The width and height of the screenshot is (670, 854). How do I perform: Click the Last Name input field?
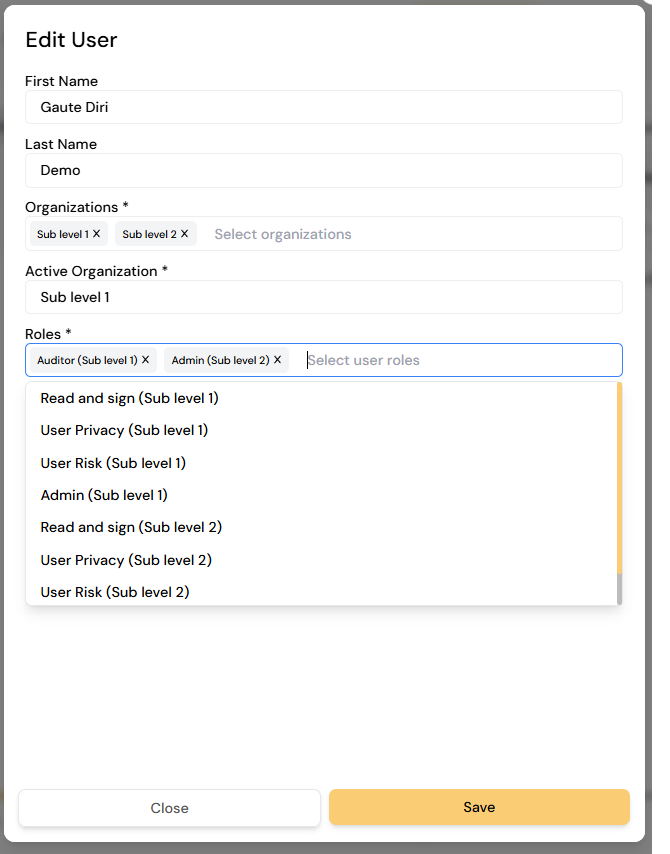324,170
